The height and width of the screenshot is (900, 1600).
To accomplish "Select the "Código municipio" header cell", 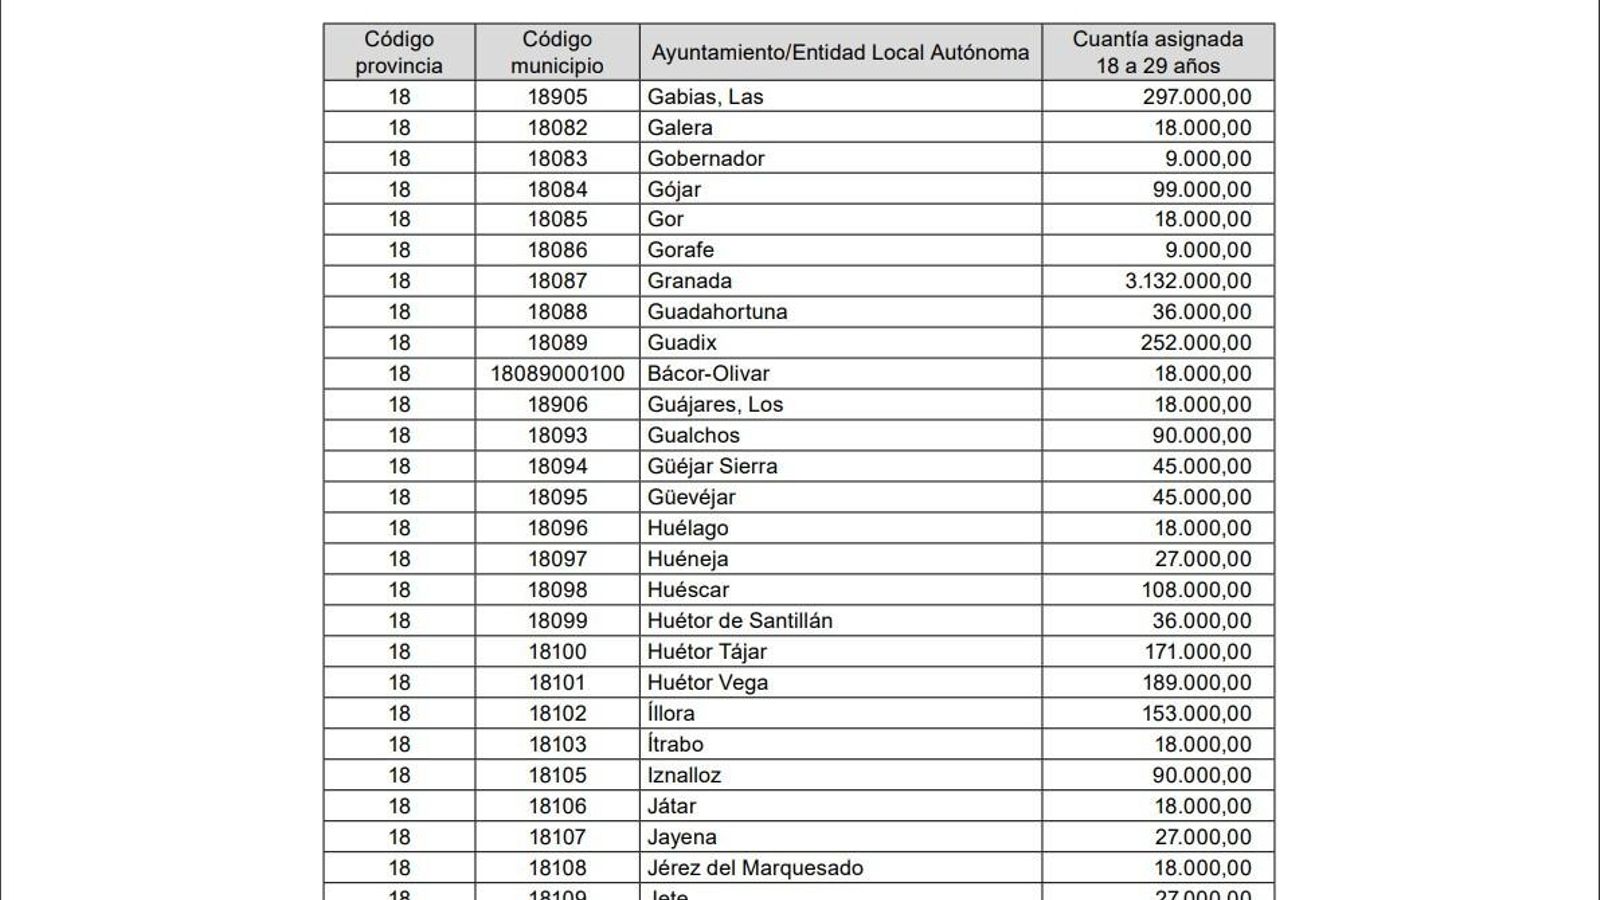I will (x=557, y=52).
